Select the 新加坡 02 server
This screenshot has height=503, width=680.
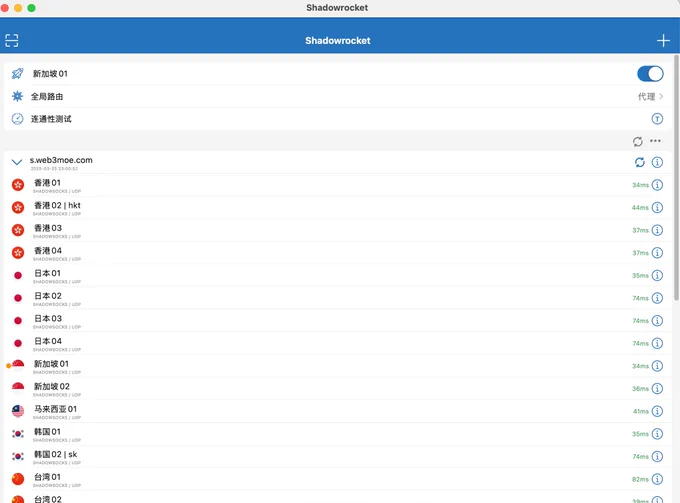click(340, 389)
